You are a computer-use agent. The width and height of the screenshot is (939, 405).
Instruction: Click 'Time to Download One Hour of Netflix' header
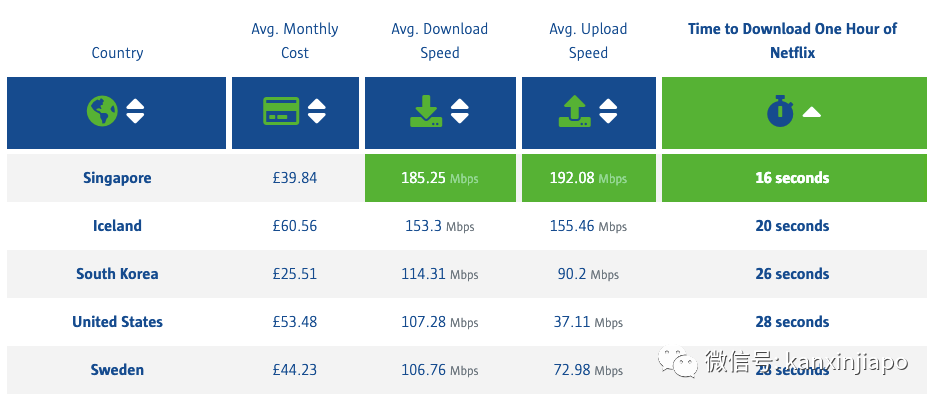[792, 41]
